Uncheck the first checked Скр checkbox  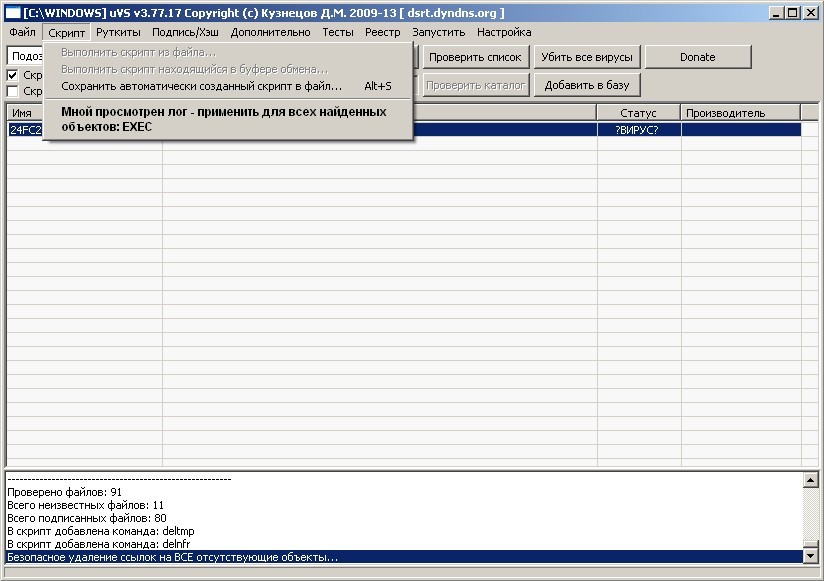[13, 75]
